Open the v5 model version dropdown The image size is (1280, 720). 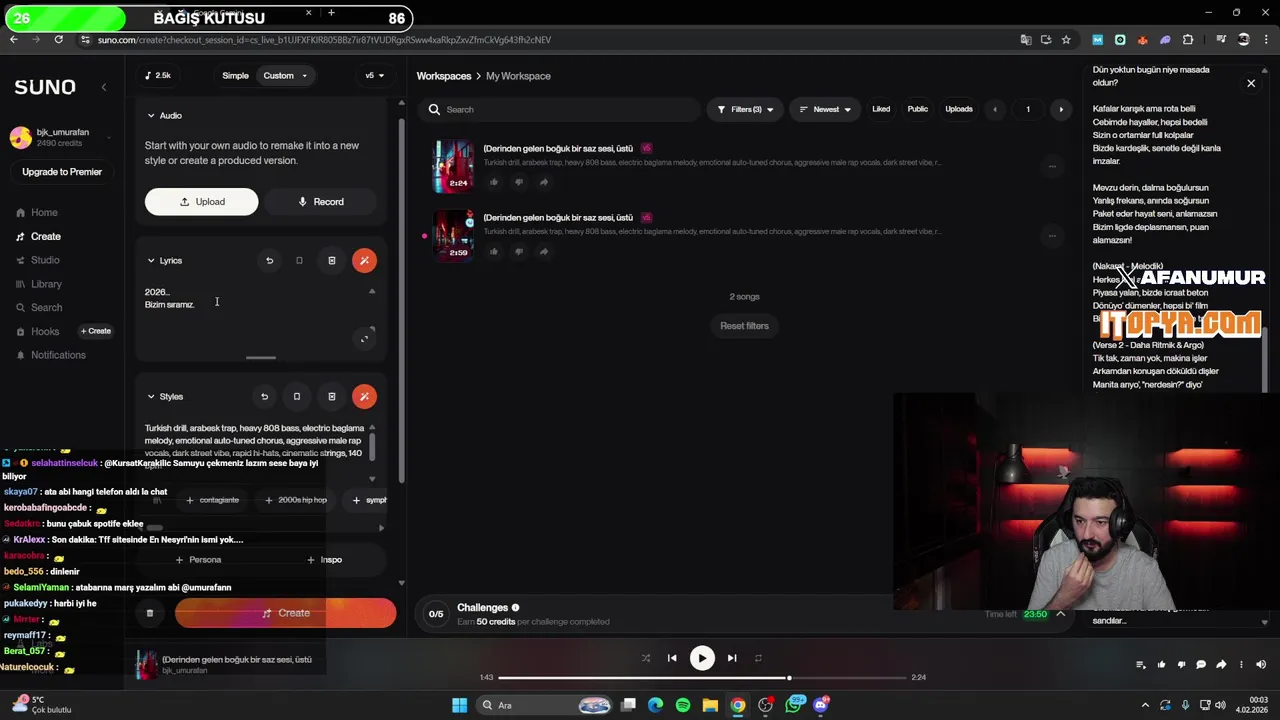pos(374,75)
